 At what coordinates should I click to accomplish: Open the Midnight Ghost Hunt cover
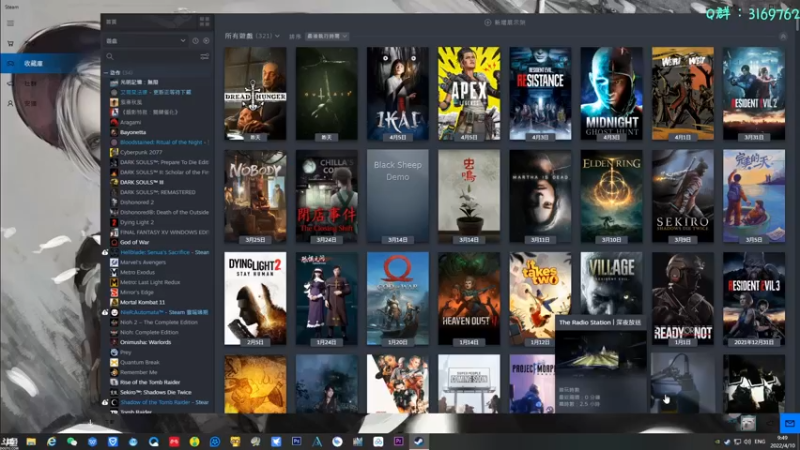point(611,94)
